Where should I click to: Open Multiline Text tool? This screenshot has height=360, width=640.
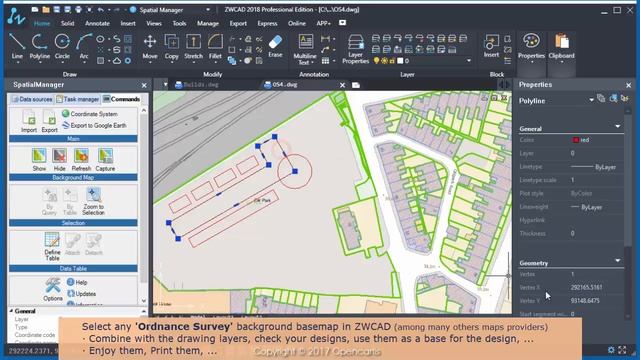point(305,49)
